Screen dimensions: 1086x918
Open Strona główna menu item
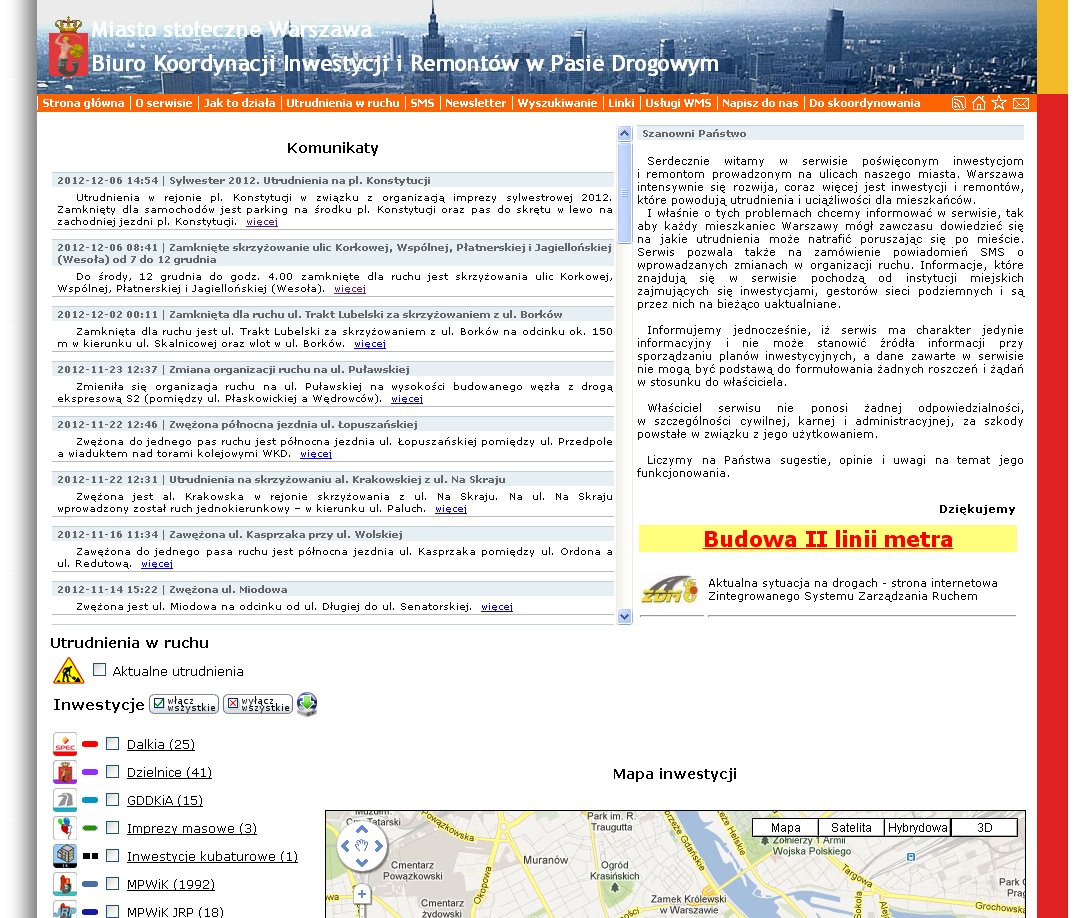coord(83,103)
